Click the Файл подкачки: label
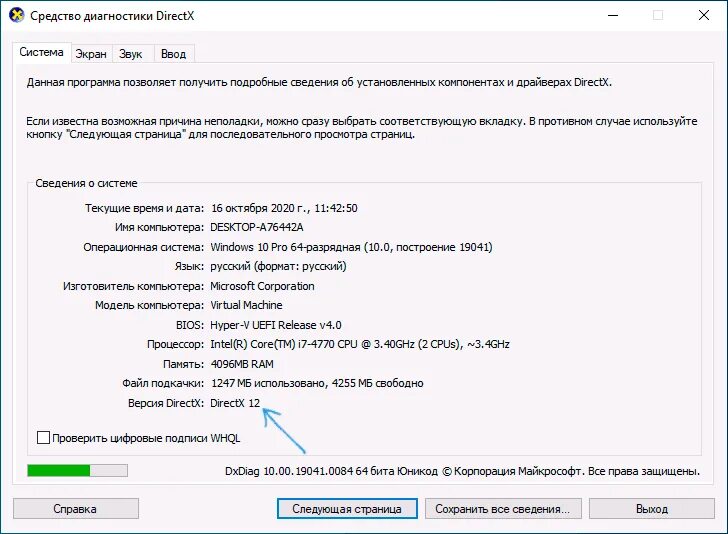 tap(163, 383)
